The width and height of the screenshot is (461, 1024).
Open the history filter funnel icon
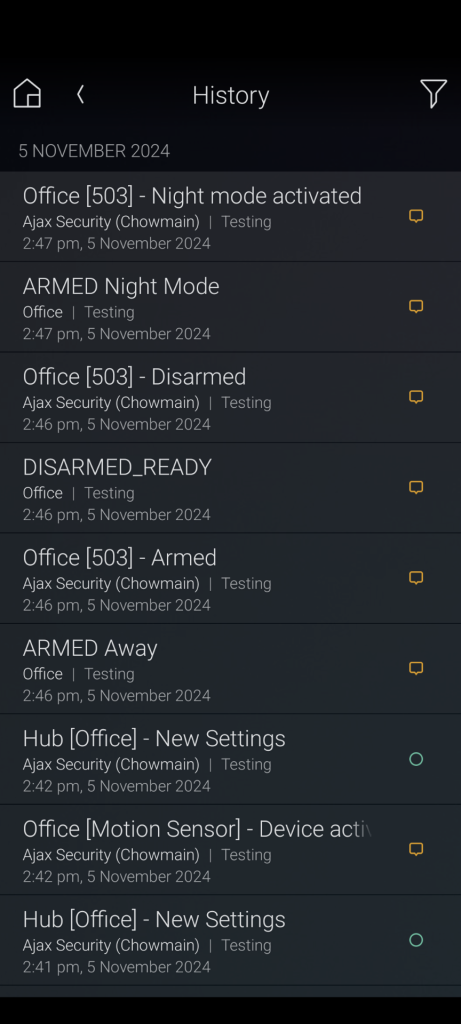click(x=434, y=94)
